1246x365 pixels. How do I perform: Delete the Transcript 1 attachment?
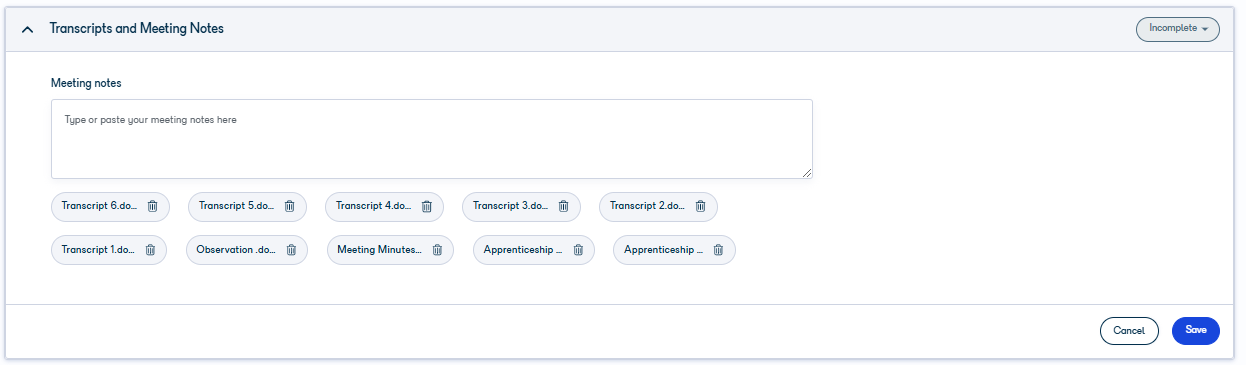click(150, 250)
